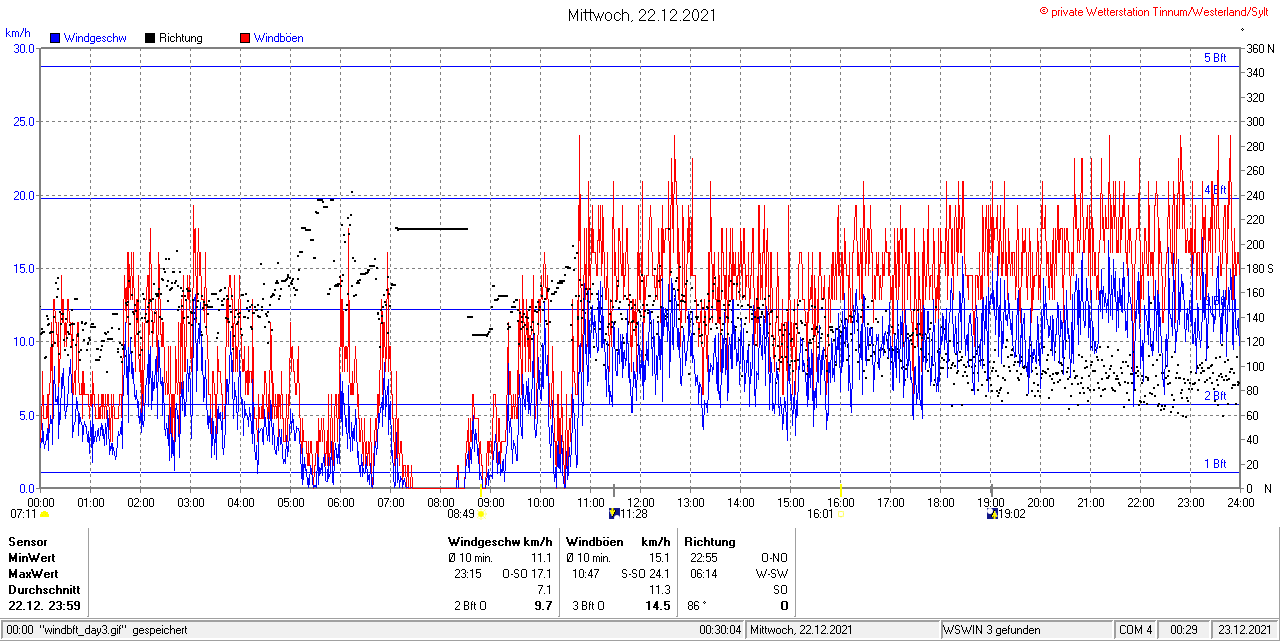Click the 5 Bft line label
Image resolution: width=1280 pixels, height=641 pixels.
1214,58
